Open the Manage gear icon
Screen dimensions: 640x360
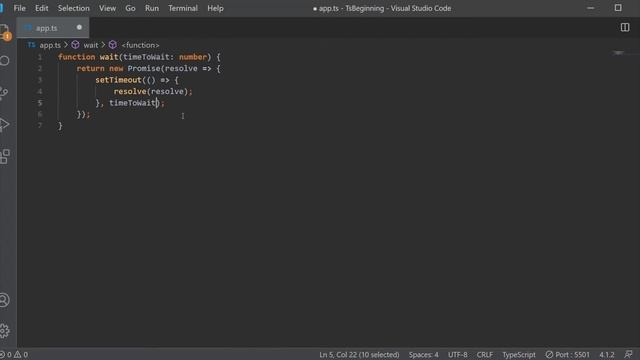coord(4,331)
